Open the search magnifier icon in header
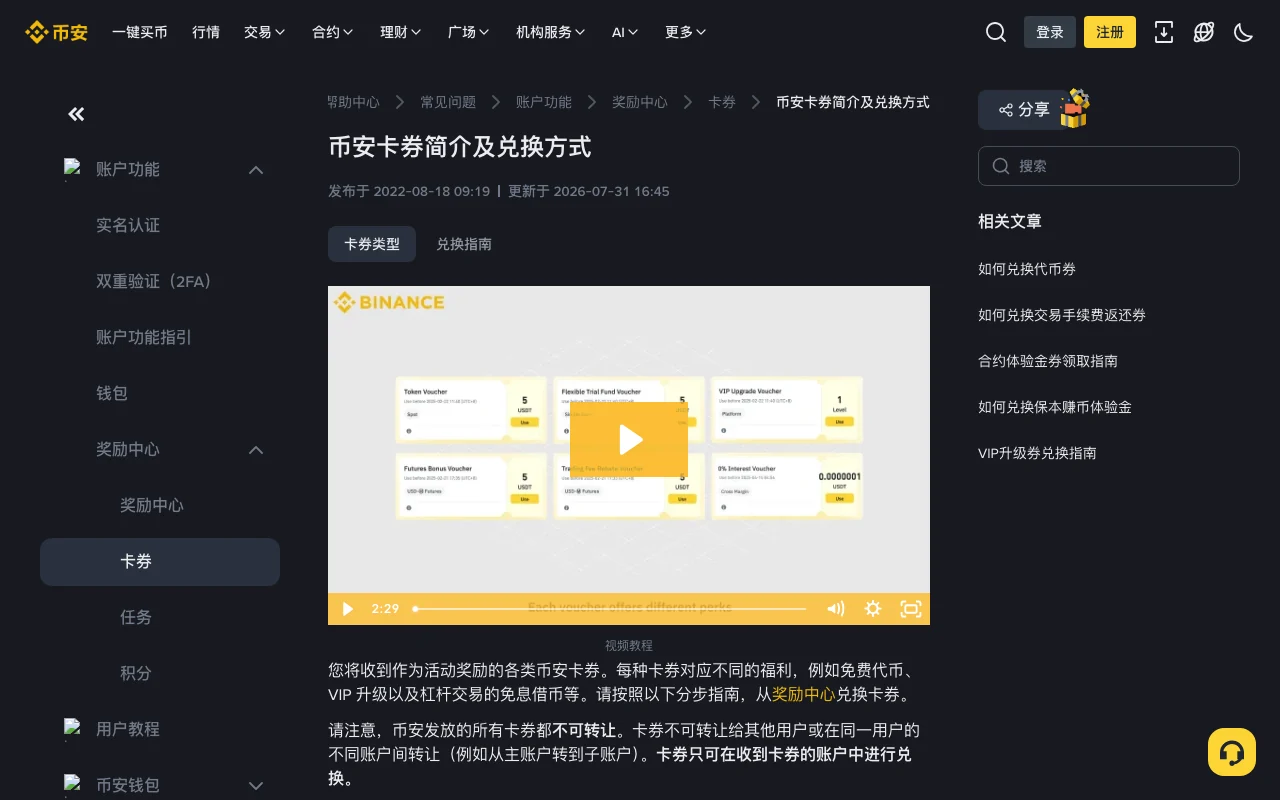The image size is (1280, 800). pos(996,32)
